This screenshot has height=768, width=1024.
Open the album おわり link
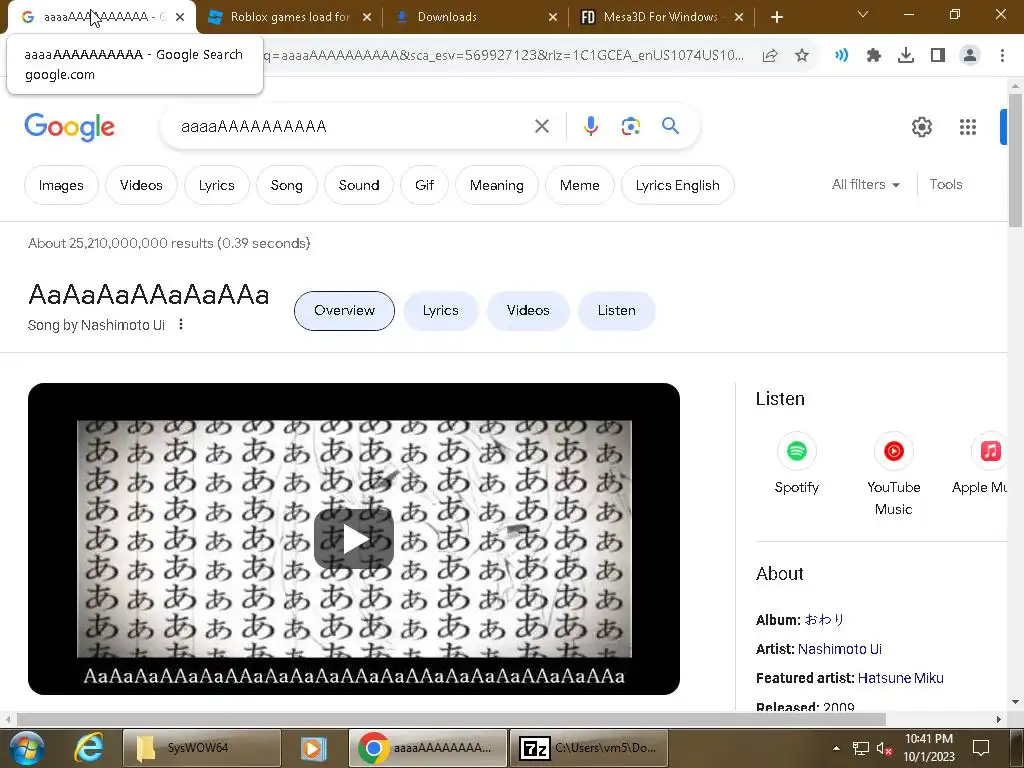point(824,620)
